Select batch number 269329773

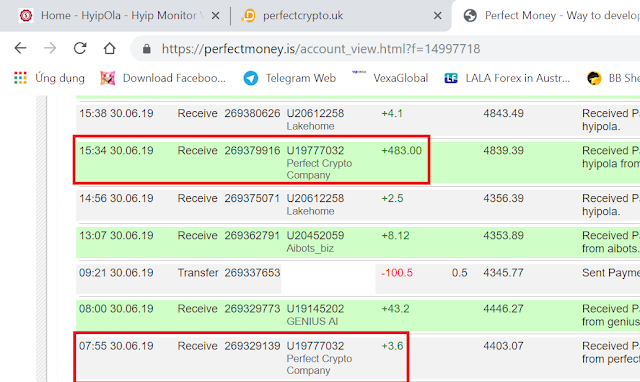[x=252, y=309]
